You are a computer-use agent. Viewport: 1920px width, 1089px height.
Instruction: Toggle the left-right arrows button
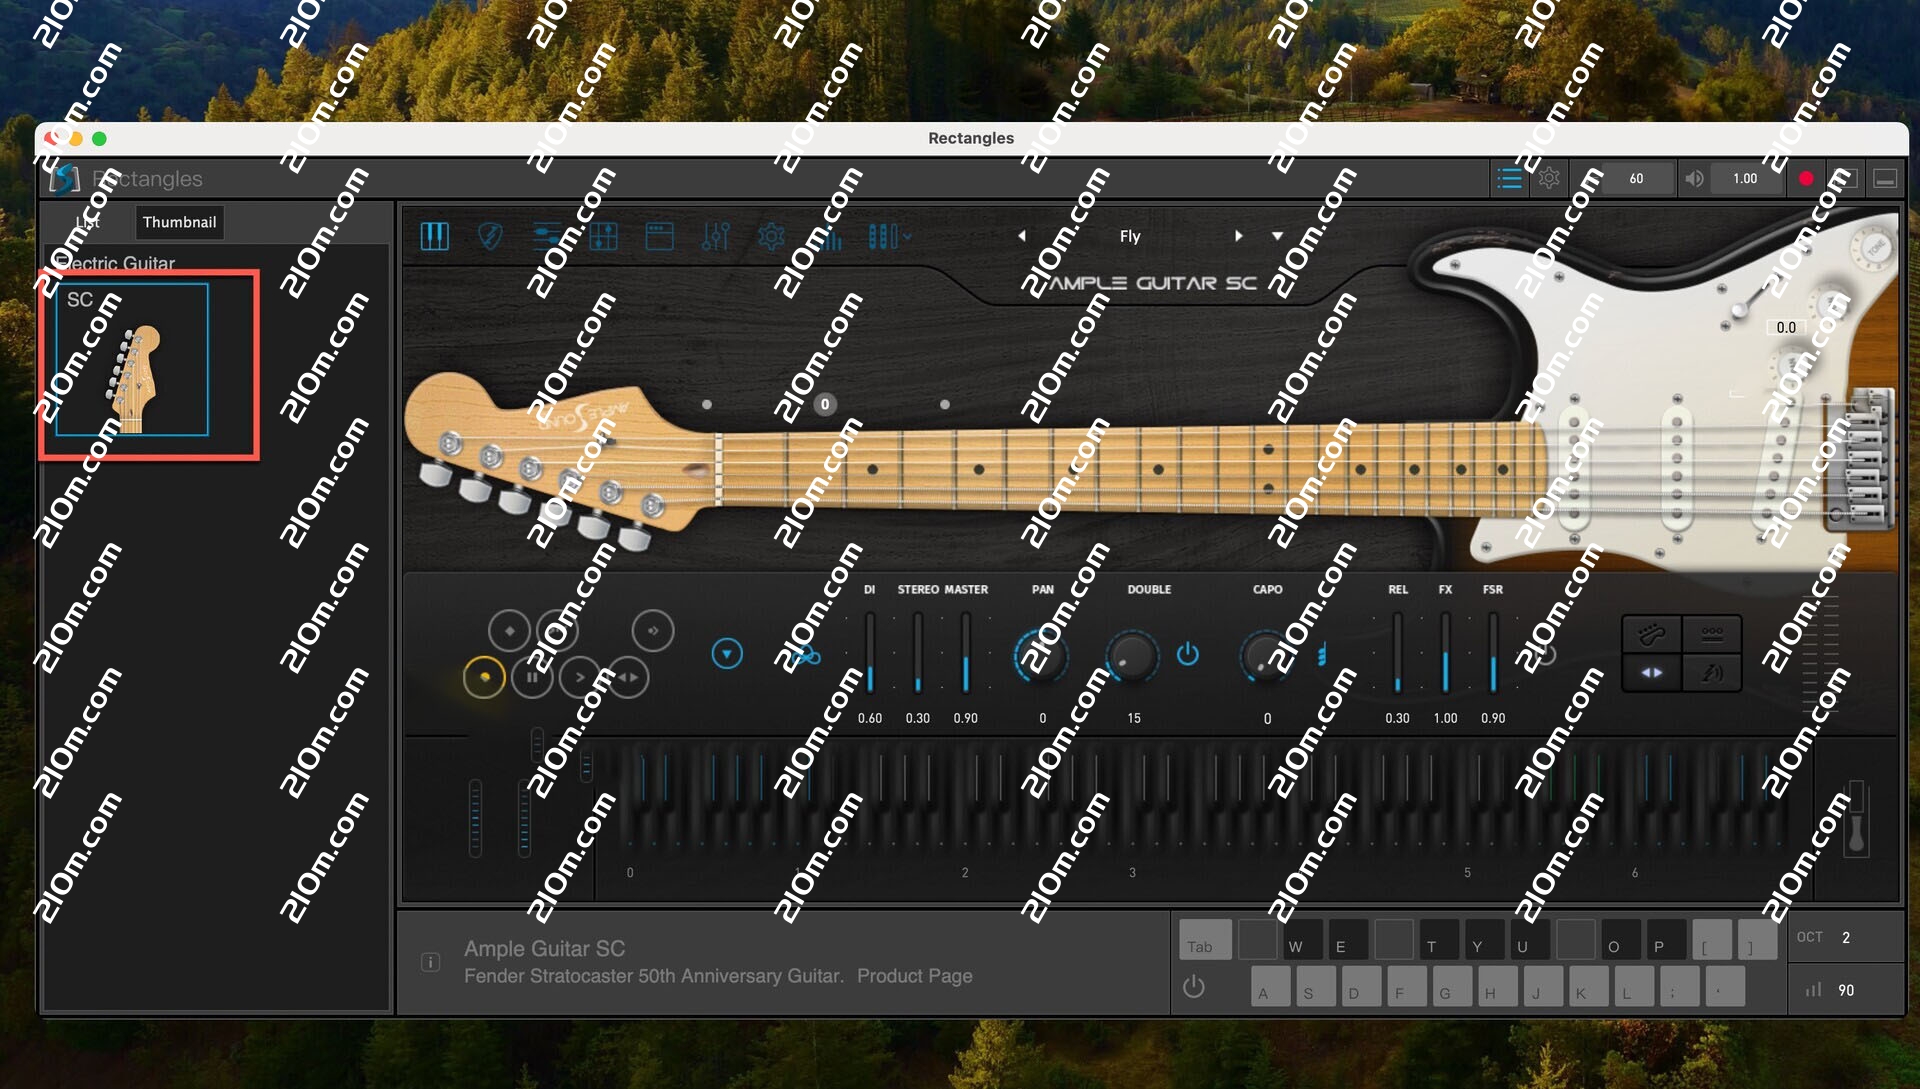pos(1652,673)
